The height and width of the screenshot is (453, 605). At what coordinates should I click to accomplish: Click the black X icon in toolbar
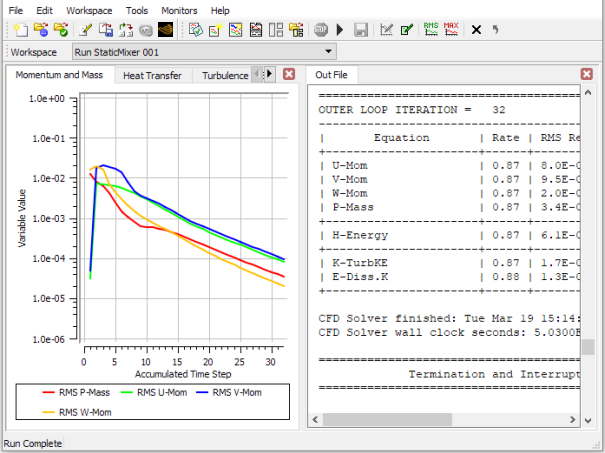pyautogui.click(x=476, y=30)
